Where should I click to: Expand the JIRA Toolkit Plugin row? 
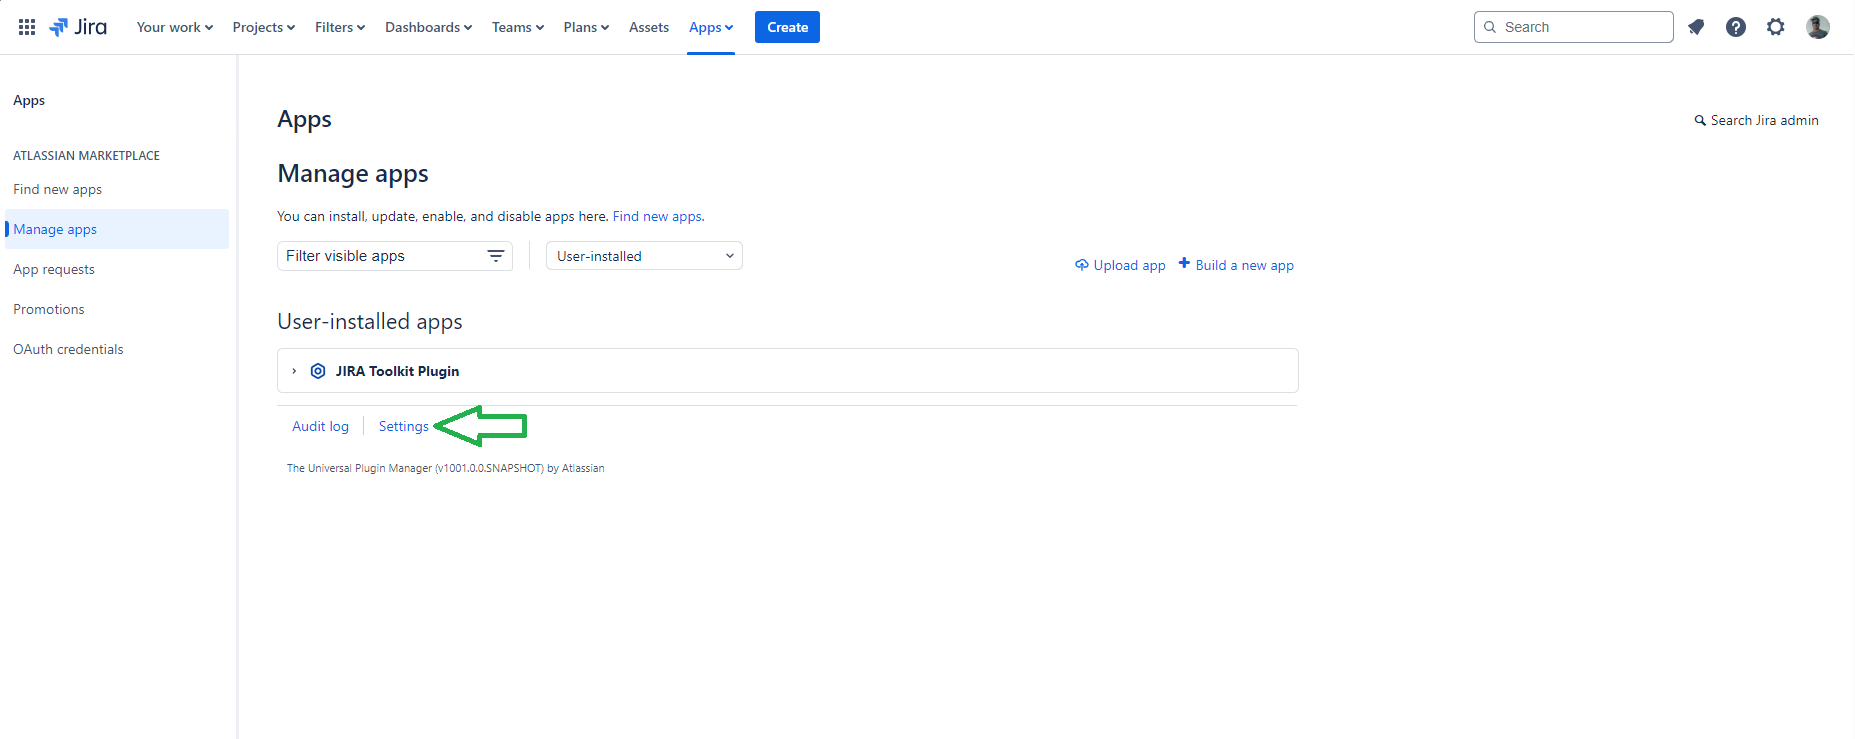click(x=294, y=371)
